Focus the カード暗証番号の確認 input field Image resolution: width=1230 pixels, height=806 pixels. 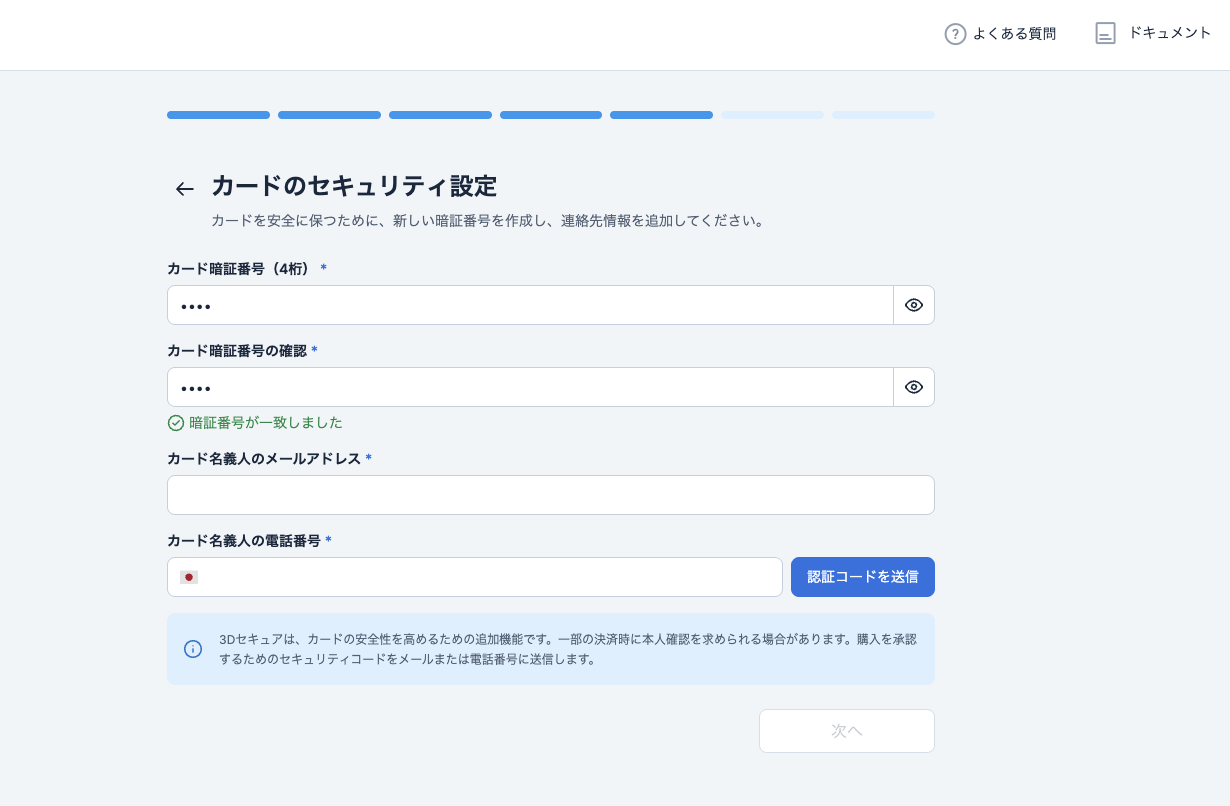coord(530,387)
